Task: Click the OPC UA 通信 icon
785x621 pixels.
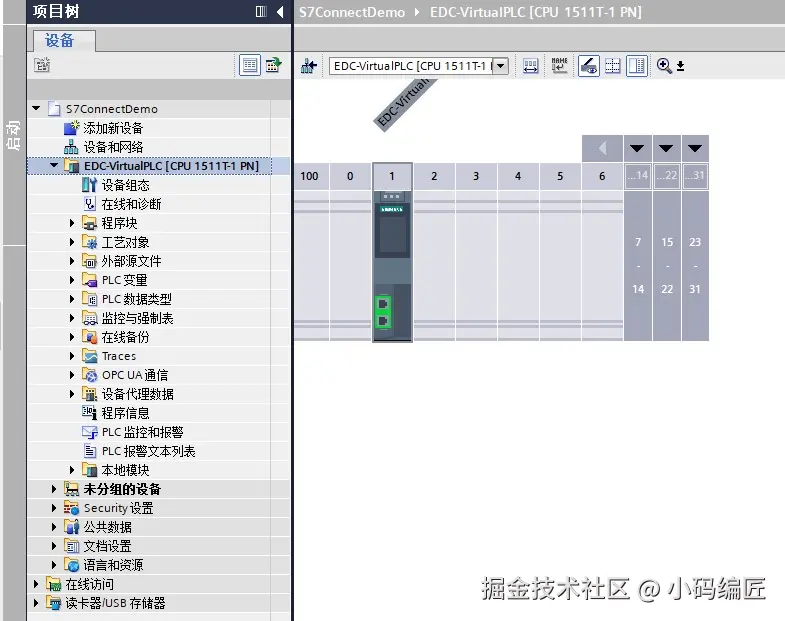Action: (x=89, y=375)
